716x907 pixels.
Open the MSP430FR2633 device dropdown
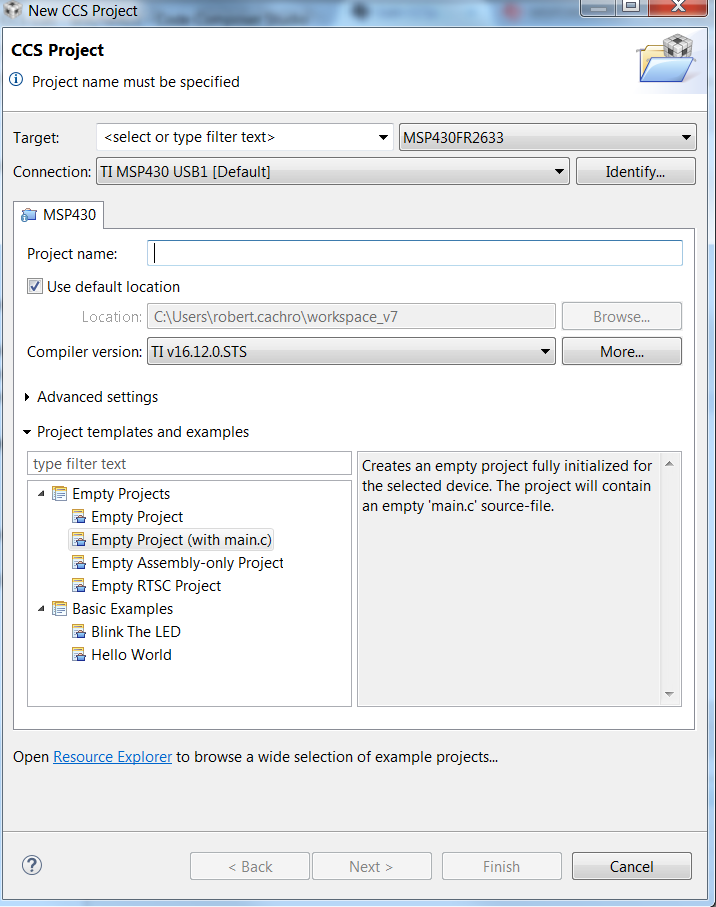coord(686,138)
